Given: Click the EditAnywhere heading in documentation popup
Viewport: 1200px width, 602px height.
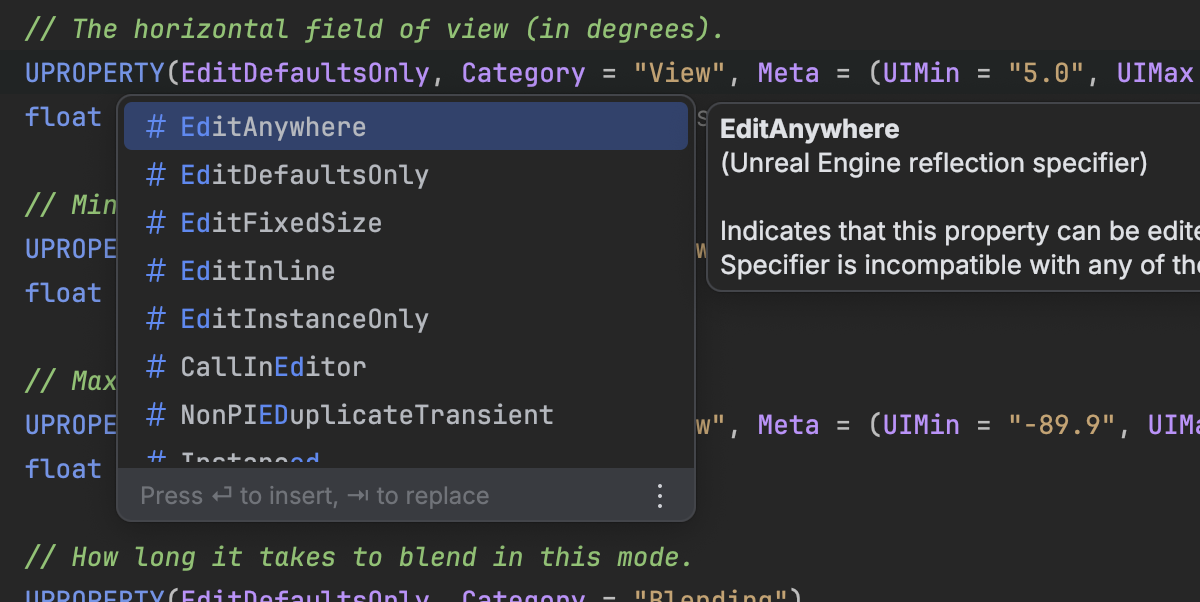Looking at the screenshot, I should (x=809, y=129).
